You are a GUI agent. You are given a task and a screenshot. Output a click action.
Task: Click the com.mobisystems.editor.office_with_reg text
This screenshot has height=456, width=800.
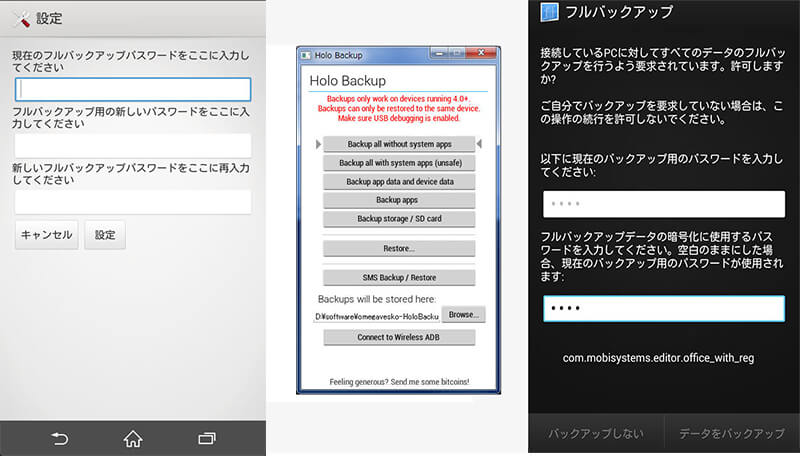pos(658,358)
